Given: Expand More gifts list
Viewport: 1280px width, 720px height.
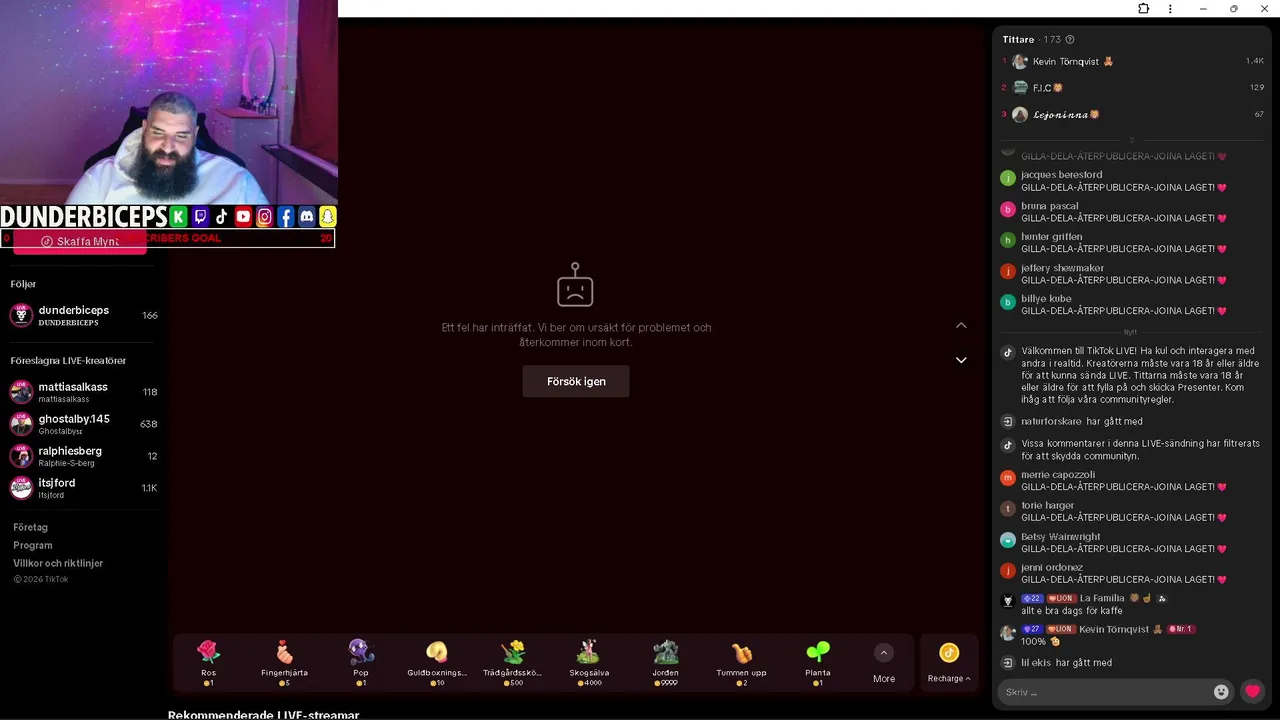Looking at the screenshot, I should tap(883, 663).
